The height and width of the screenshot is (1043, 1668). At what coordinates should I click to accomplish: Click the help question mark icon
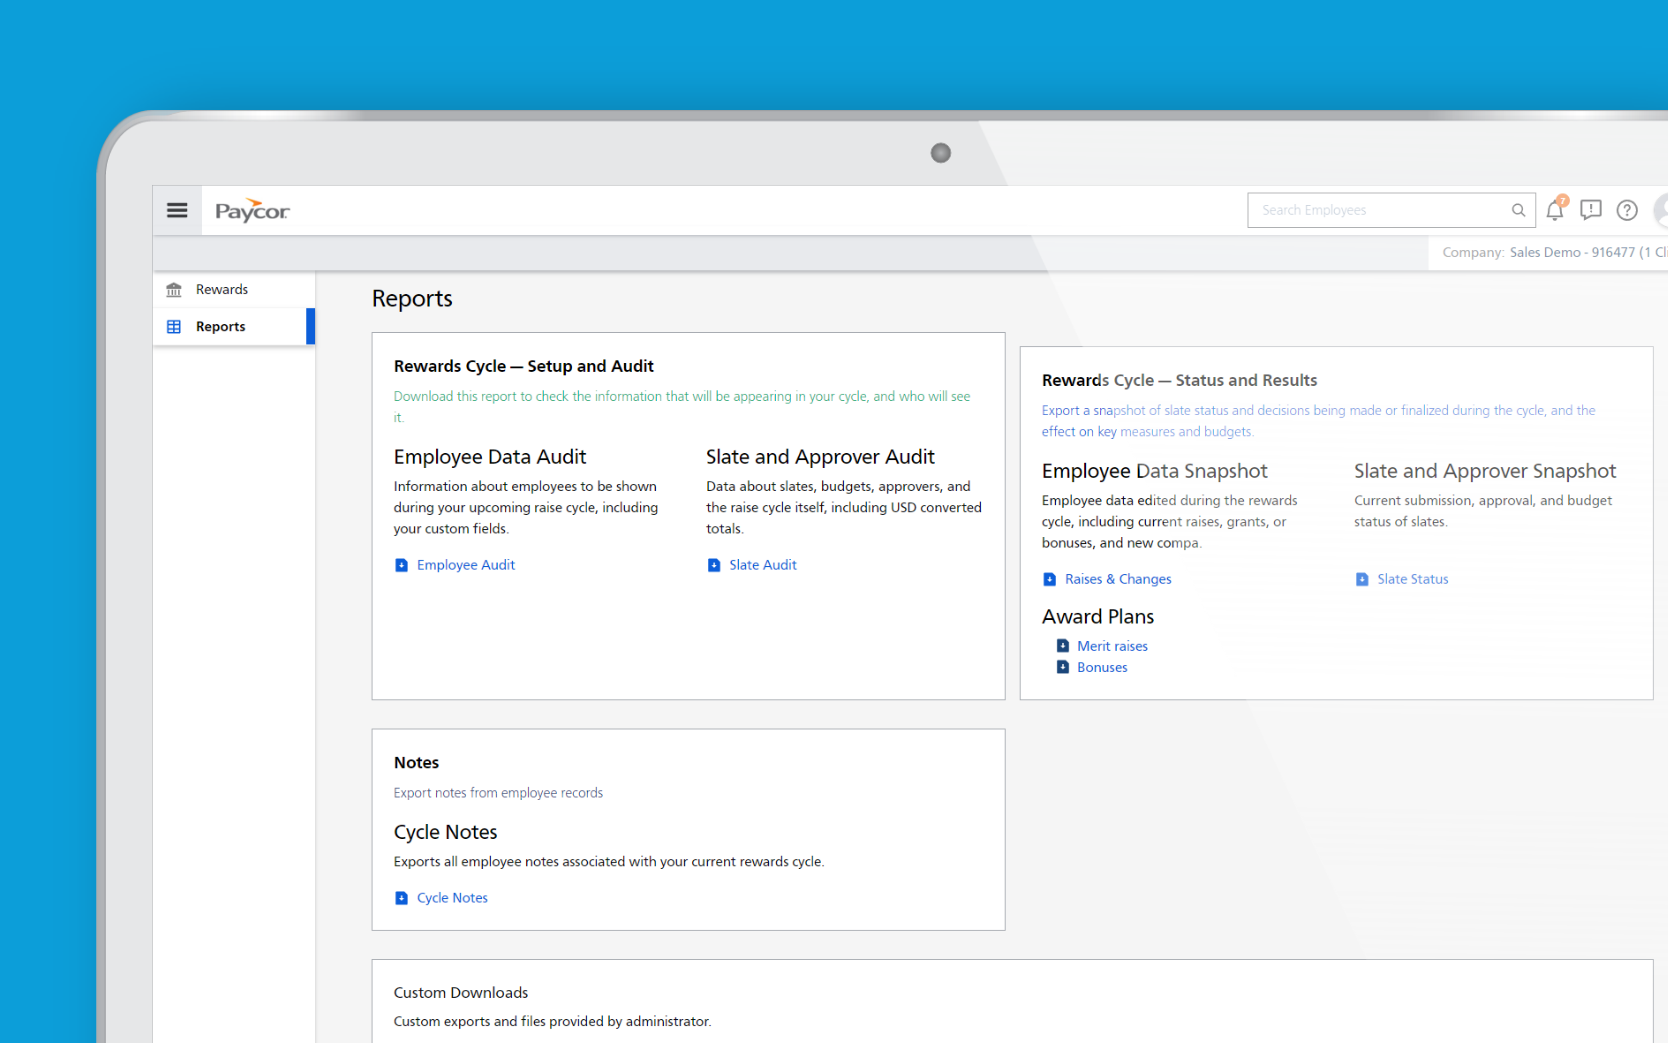pyautogui.click(x=1627, y=210)
